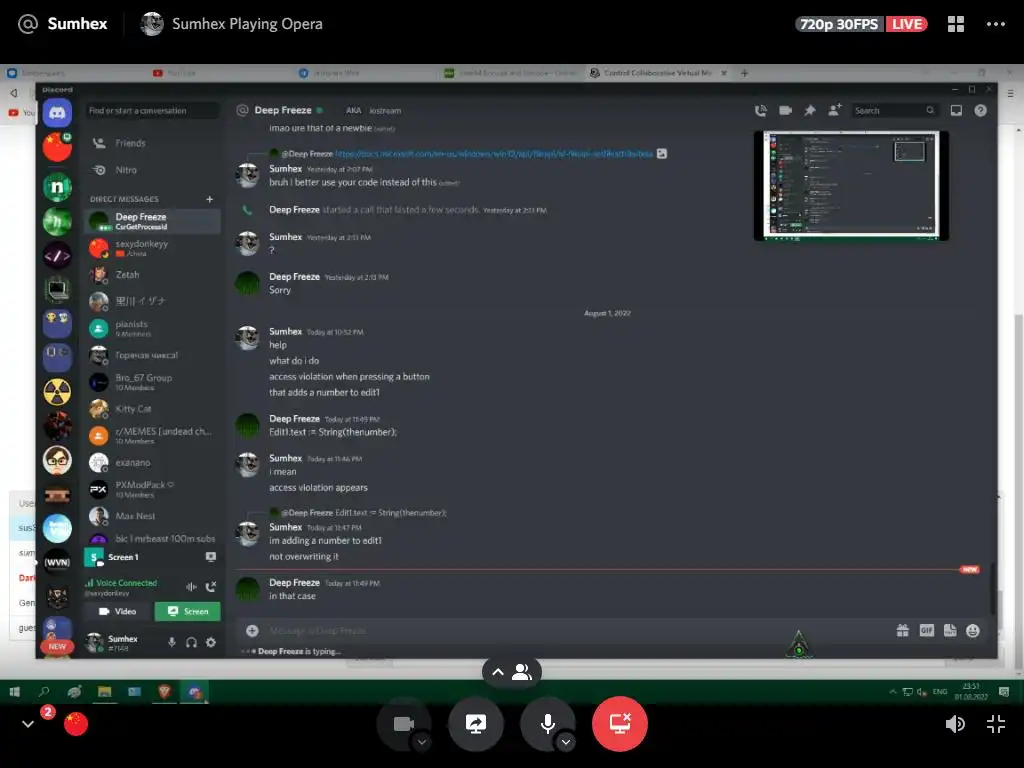Open user settings gear icon
This screenshot has height=768, width=1024.
(211, 643)
